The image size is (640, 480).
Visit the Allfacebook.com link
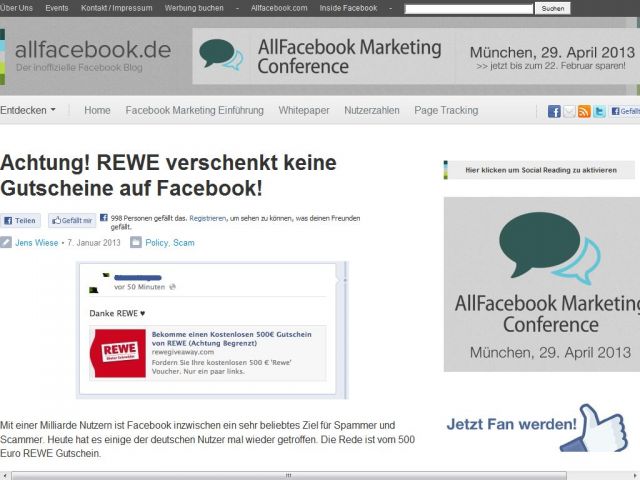point(279,8)
